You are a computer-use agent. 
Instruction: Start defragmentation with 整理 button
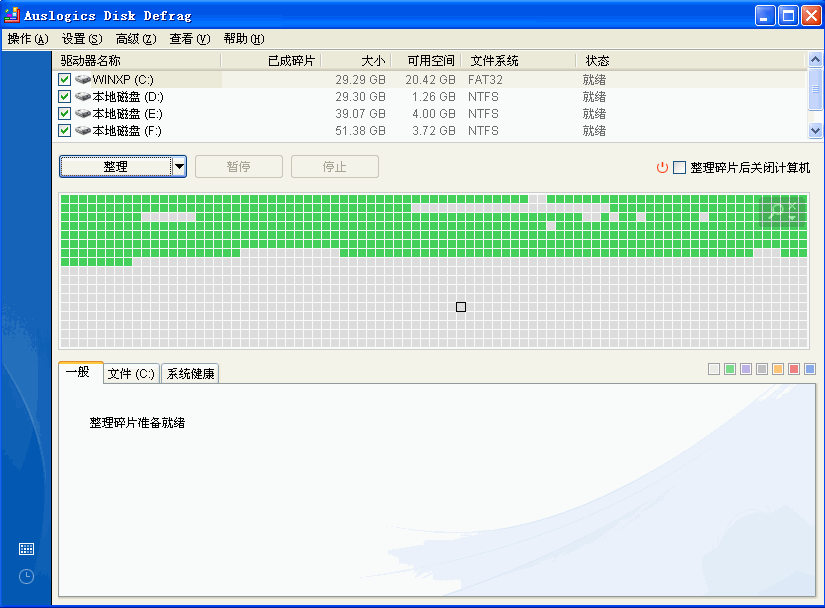[x=116, y=167]
